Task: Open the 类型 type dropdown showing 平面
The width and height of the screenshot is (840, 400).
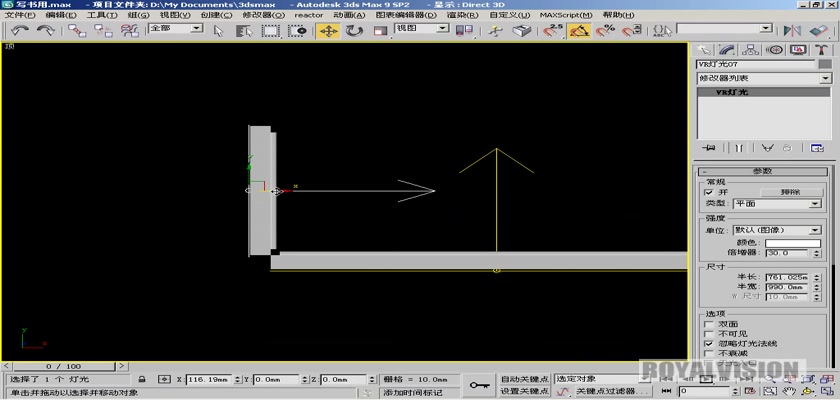Action: point(777,203)
